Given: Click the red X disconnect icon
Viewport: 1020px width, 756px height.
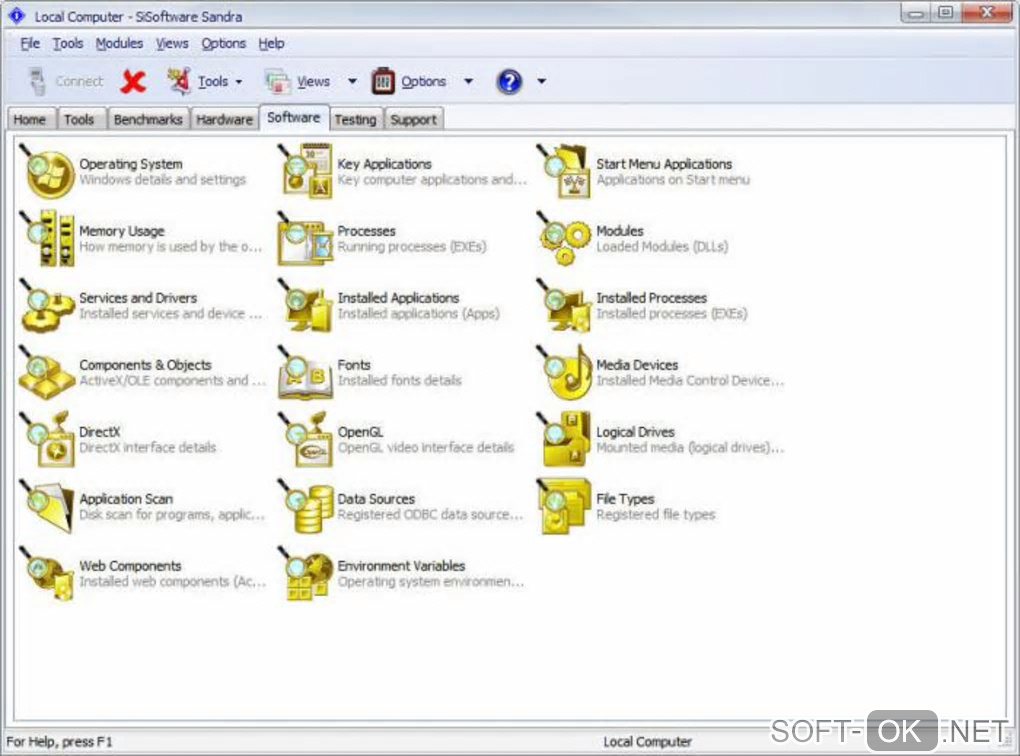Looking at the screenshot, I should click(x=133, y=82).
